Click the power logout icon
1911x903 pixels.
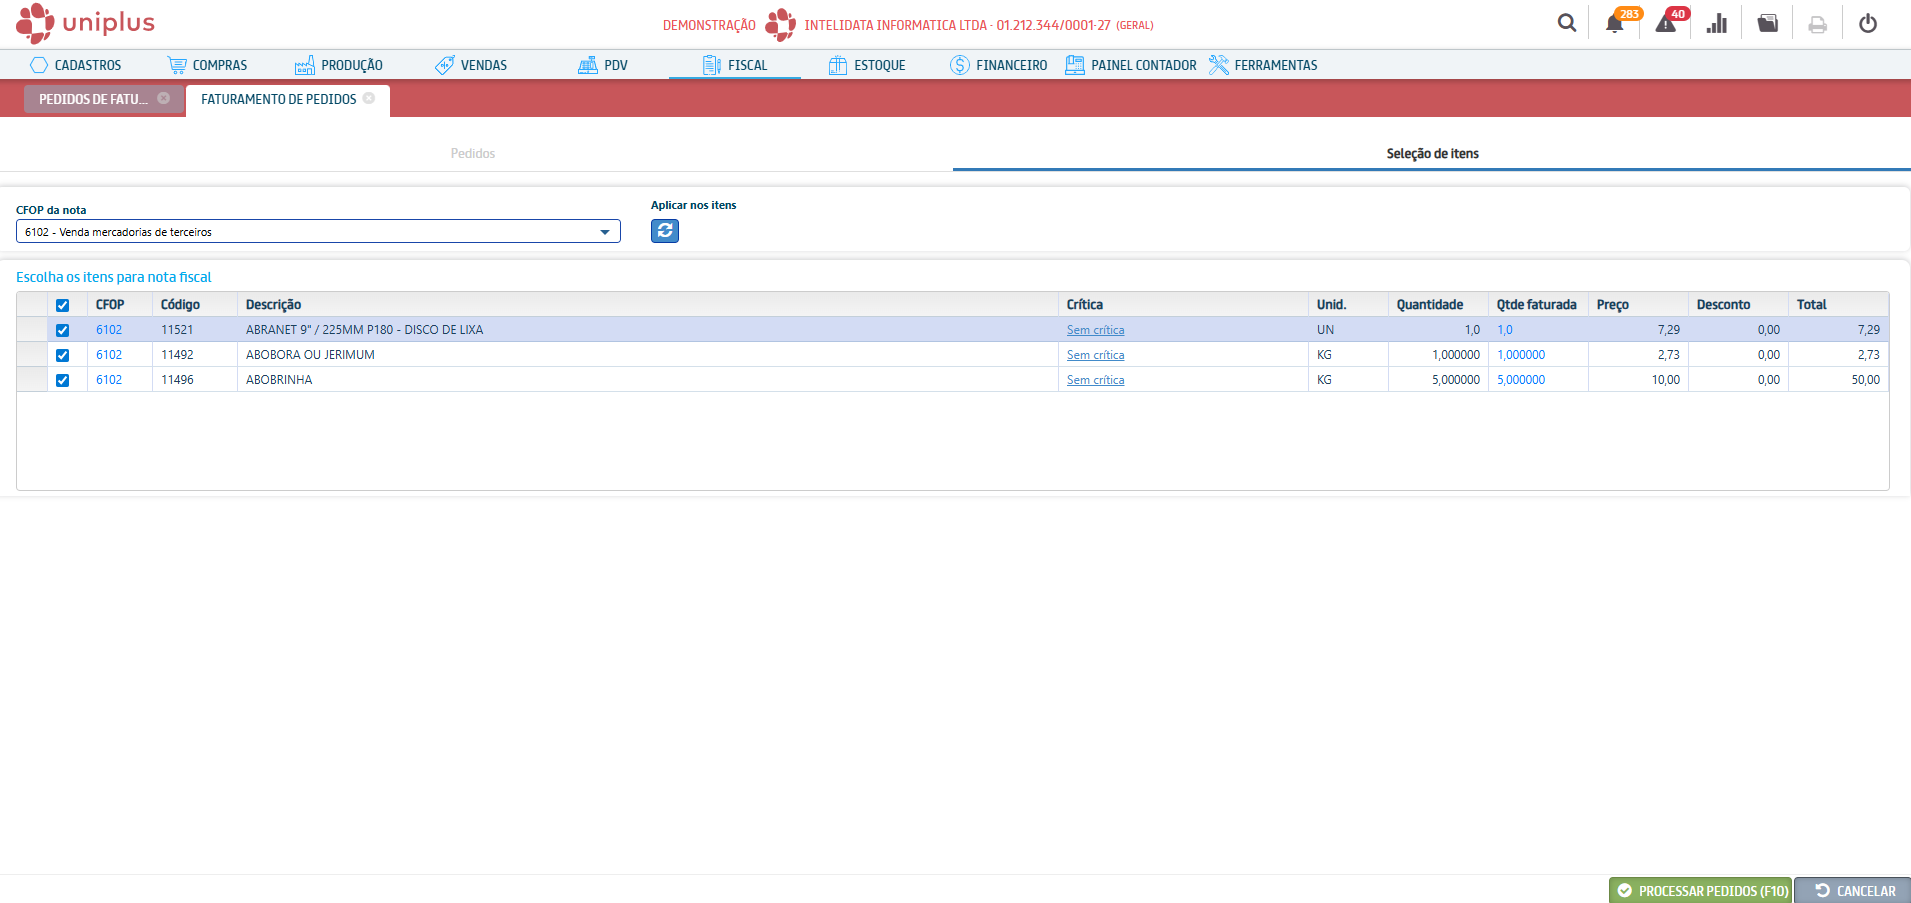1868,24
